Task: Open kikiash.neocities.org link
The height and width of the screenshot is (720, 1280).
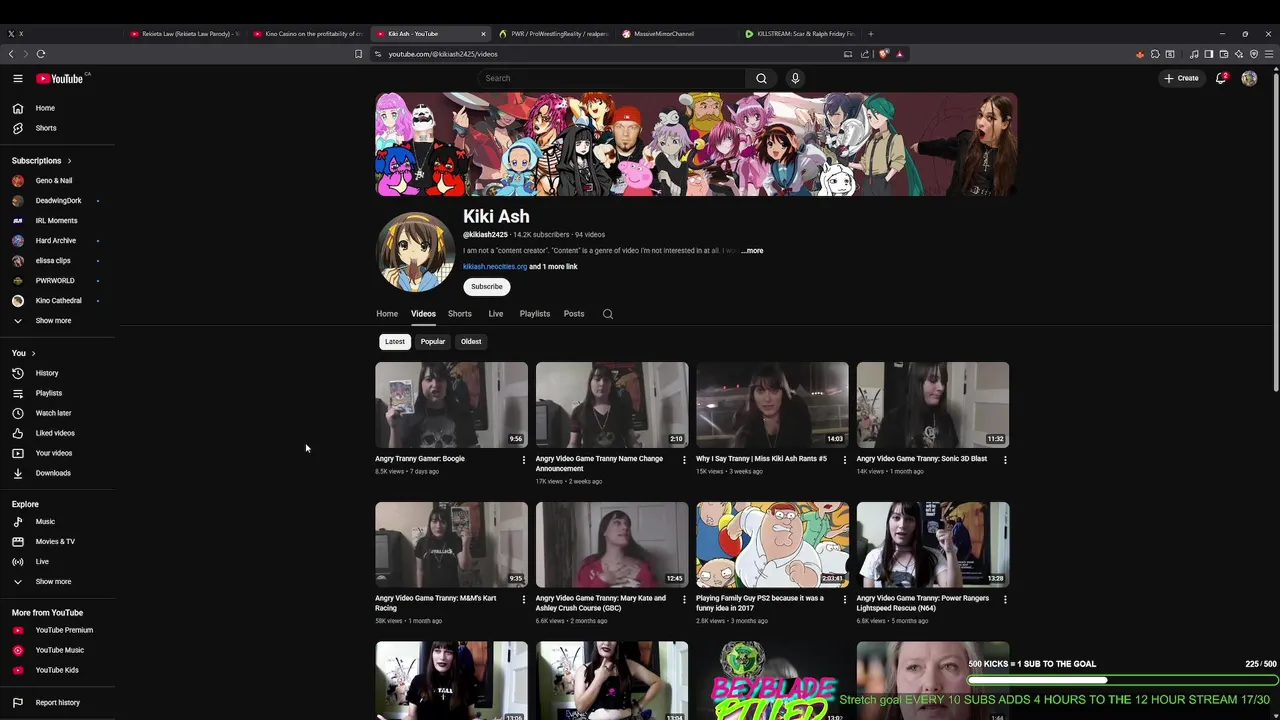Action: tap(495, 267)
